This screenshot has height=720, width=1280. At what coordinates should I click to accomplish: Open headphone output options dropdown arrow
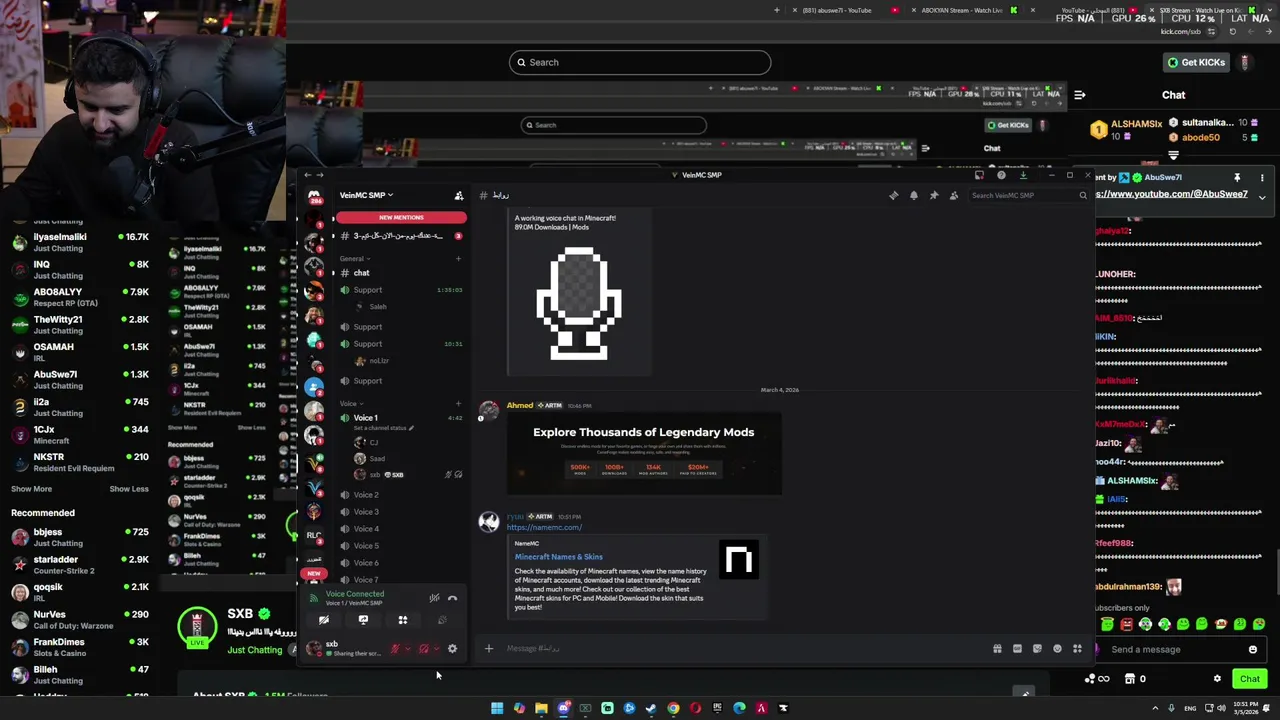point(435,649)
